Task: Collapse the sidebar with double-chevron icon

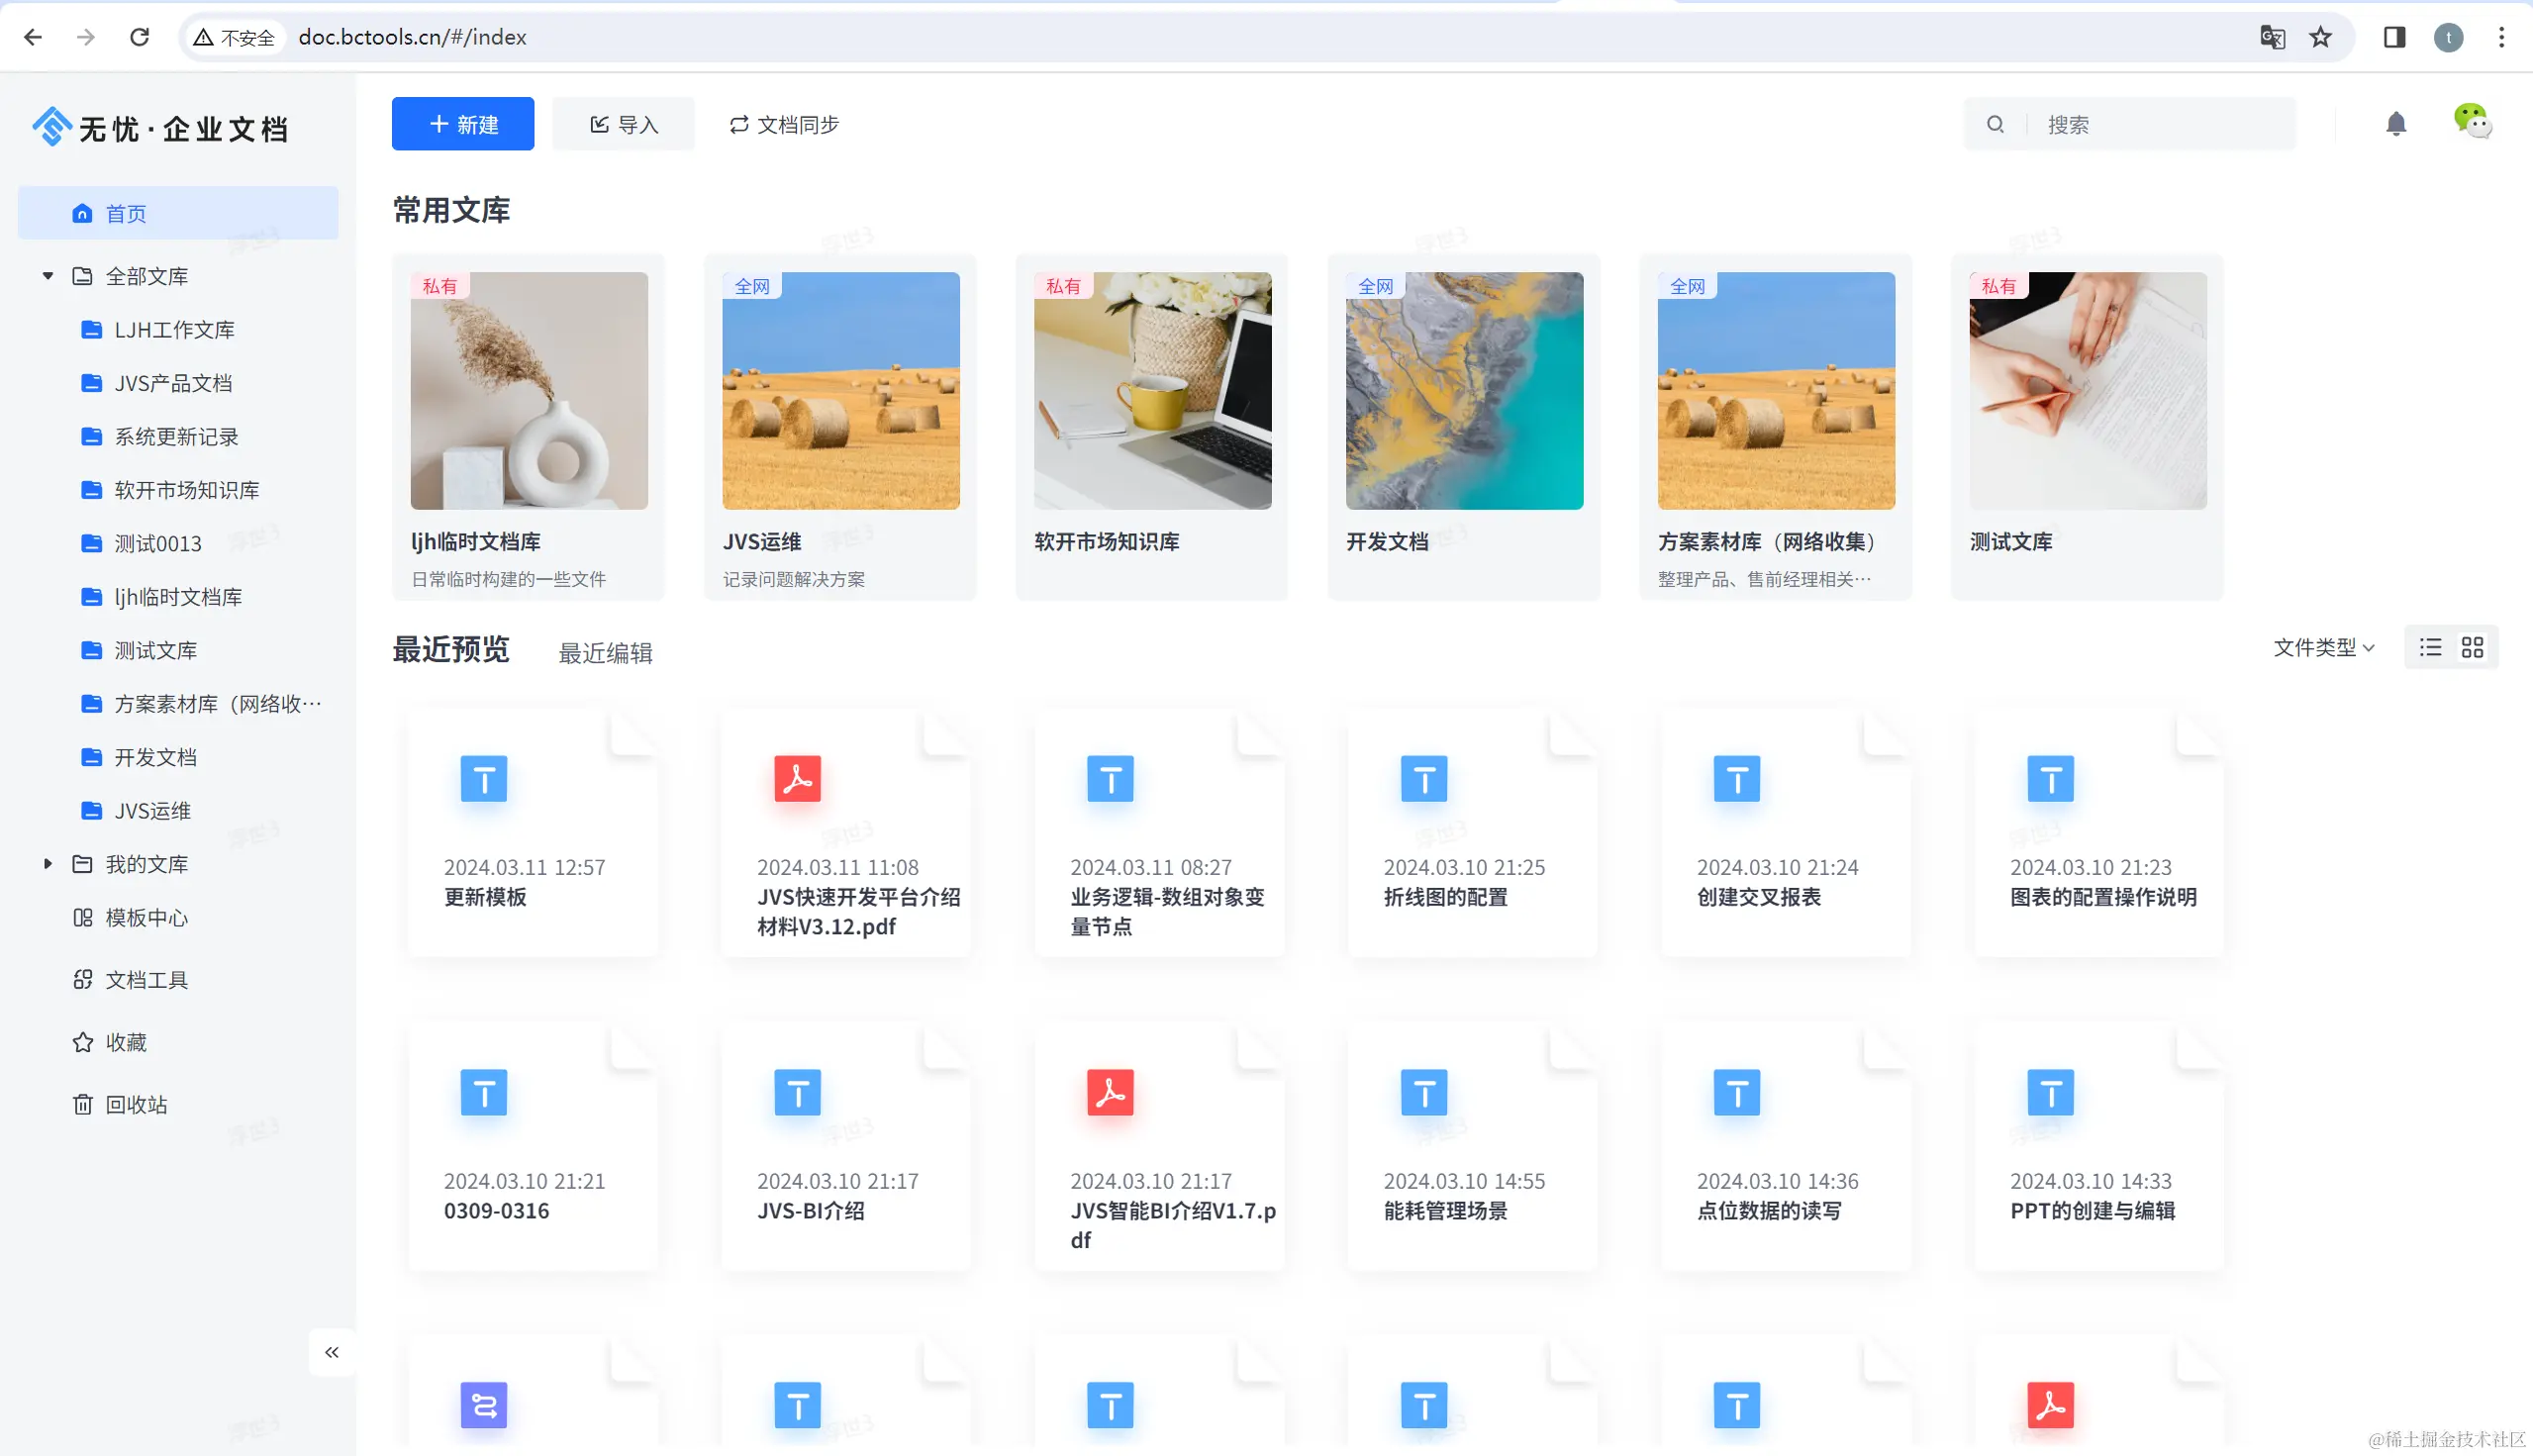Action: (332, 1352)
